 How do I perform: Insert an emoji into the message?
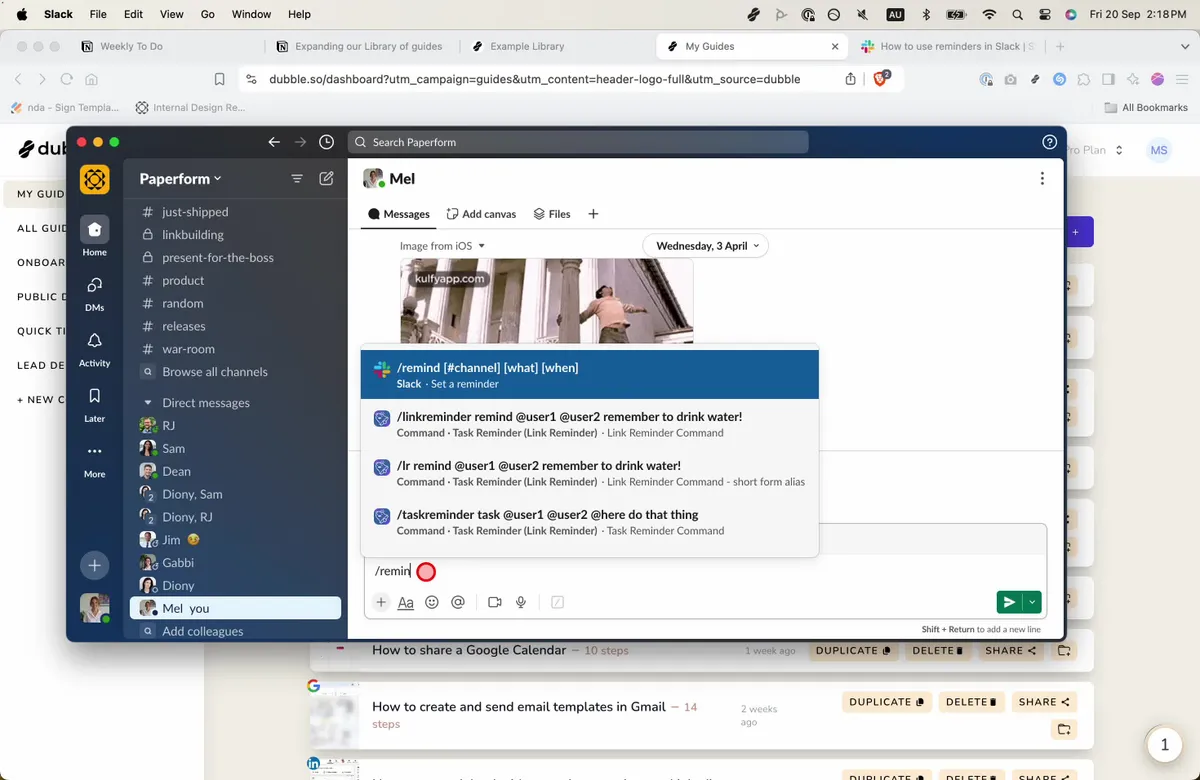point(432,601)
